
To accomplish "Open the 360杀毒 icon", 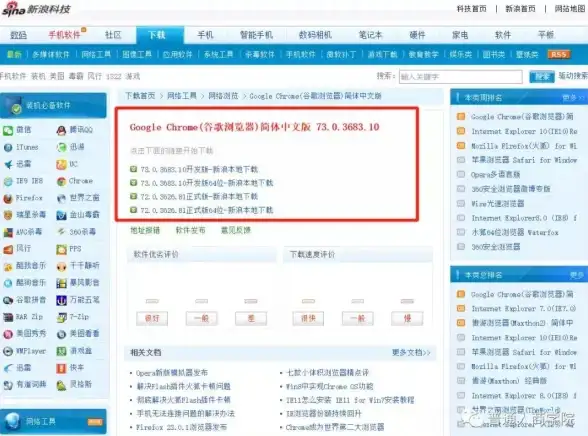I will pyautogui.click(x=61, y=232).
